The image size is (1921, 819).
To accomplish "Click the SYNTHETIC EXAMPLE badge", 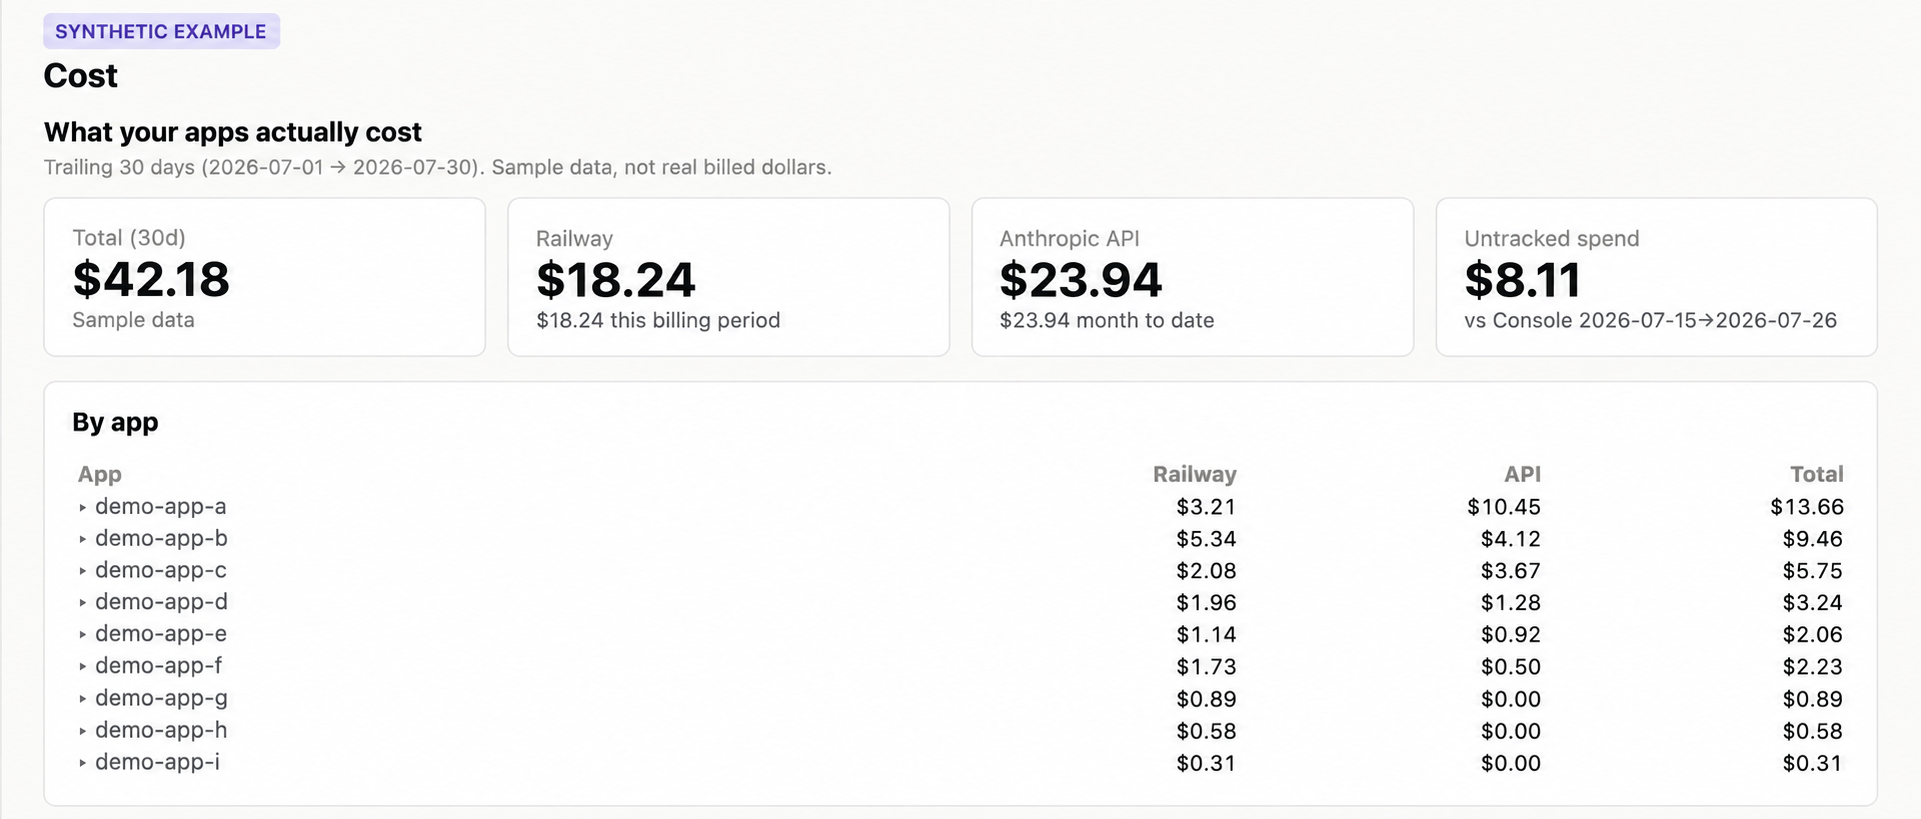I will tap(161, 31).
